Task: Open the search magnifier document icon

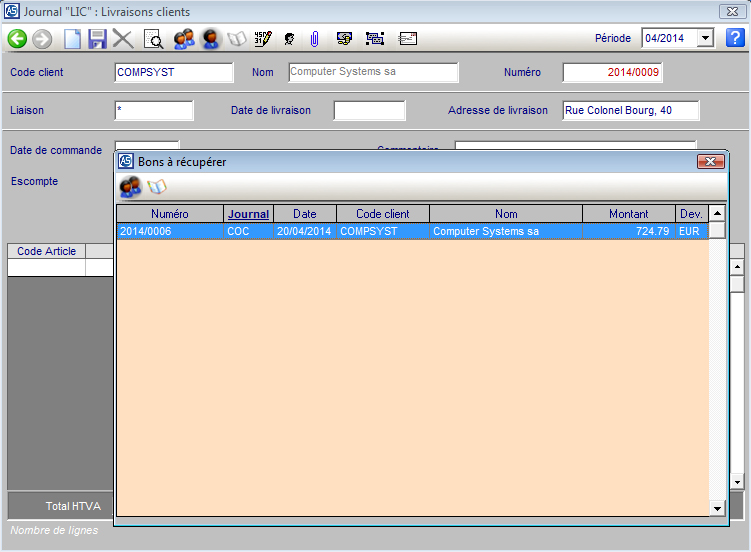Action: [x=153, y=39]
